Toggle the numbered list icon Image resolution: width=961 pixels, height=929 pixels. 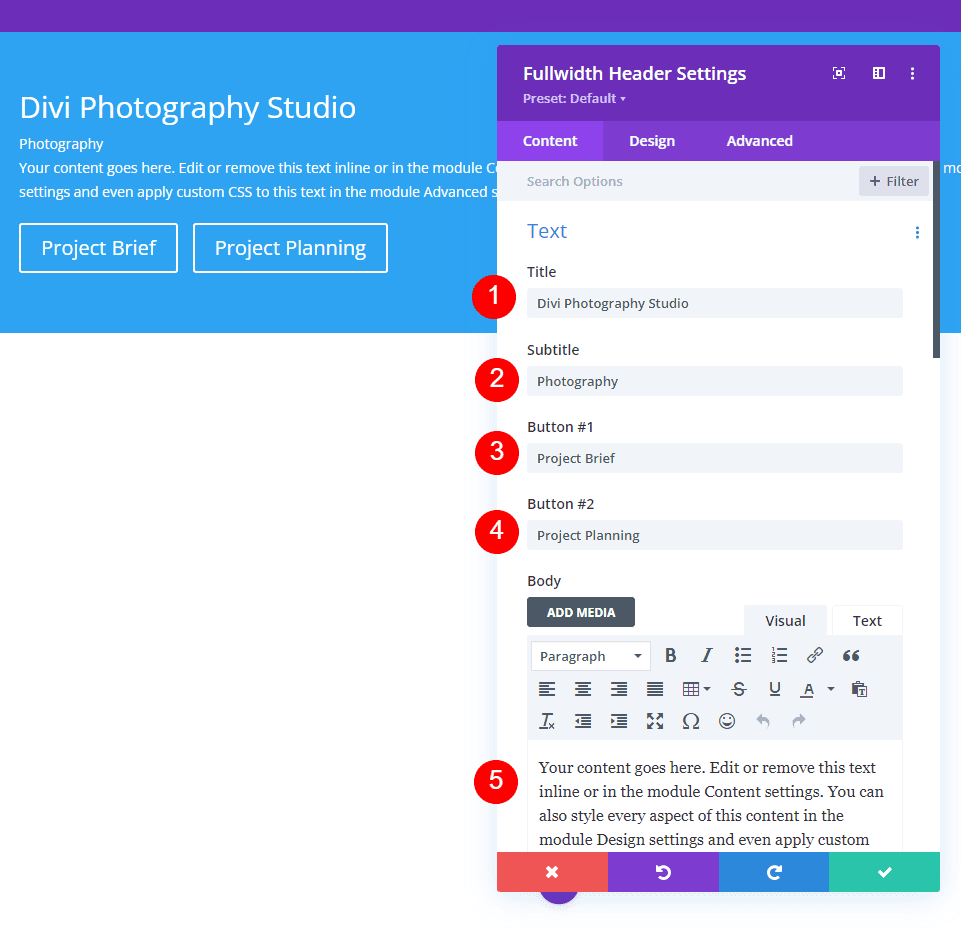click(x=779, y=655)
